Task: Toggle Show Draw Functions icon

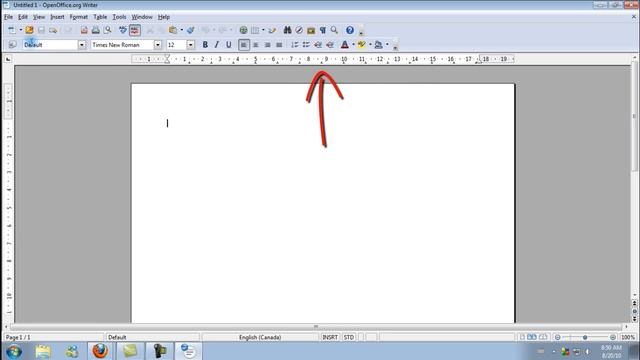Action: click(x=272, y=30)
